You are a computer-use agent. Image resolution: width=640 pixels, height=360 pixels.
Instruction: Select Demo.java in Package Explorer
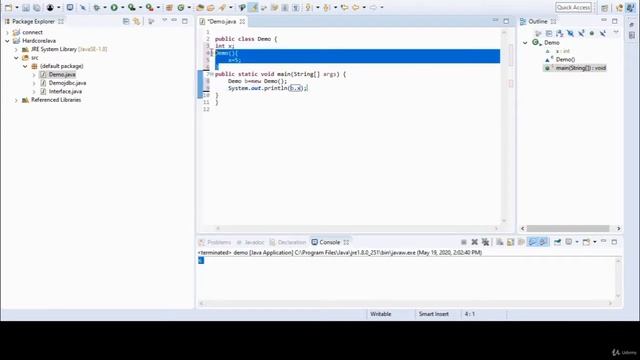tap(62, 75)
